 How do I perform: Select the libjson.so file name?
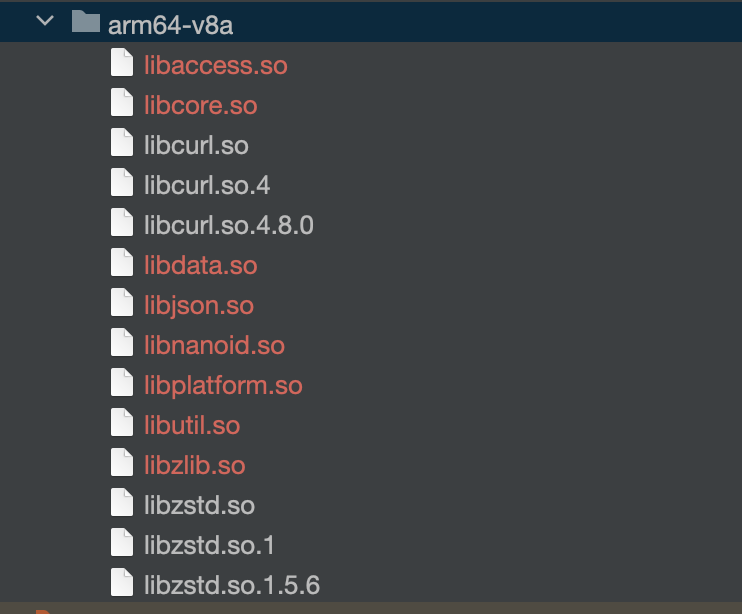(x=199, y=305)
